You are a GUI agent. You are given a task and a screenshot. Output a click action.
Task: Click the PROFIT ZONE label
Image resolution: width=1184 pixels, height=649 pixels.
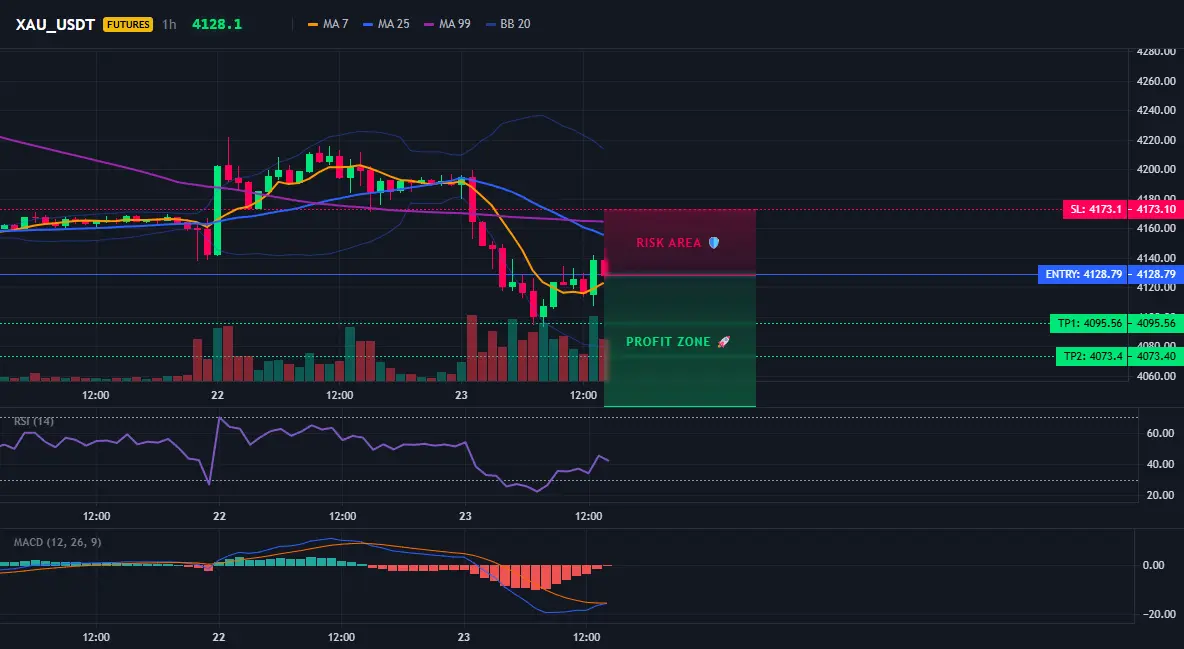click(x=668, y=342)
